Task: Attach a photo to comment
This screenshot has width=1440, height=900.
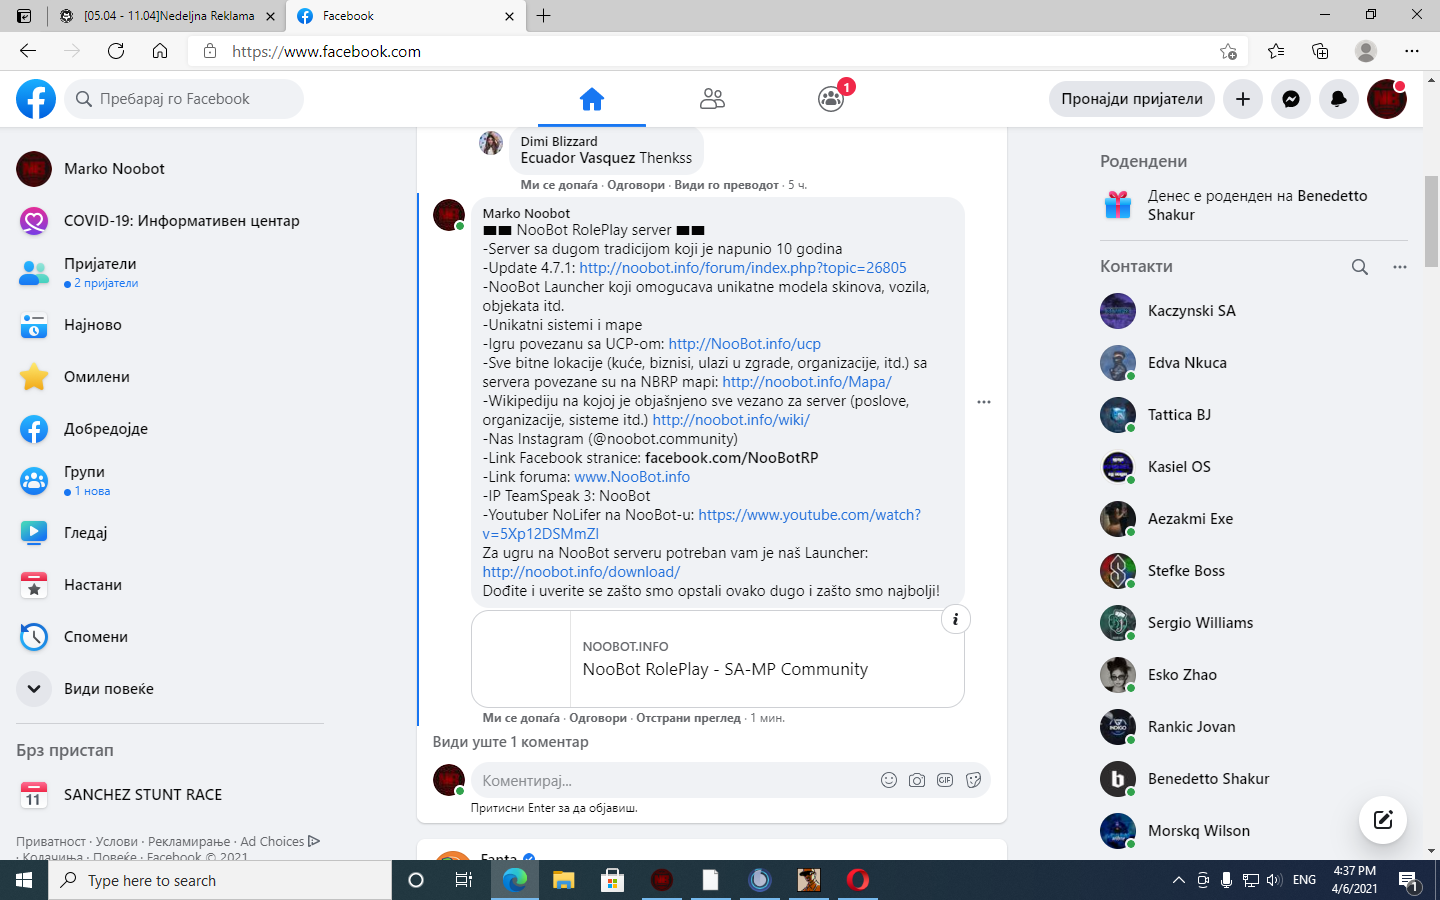Action: [x=917, y=781]
